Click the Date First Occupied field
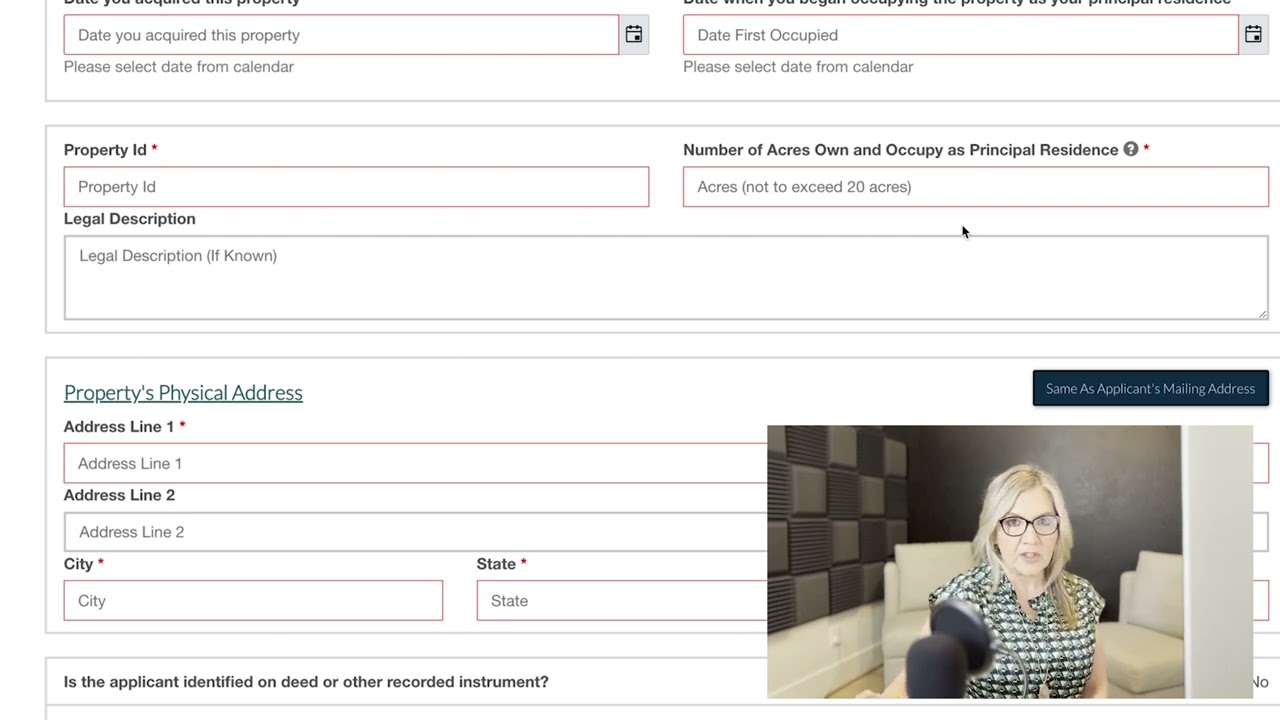This screenshot has height=720, width=1280. (961, 35)
